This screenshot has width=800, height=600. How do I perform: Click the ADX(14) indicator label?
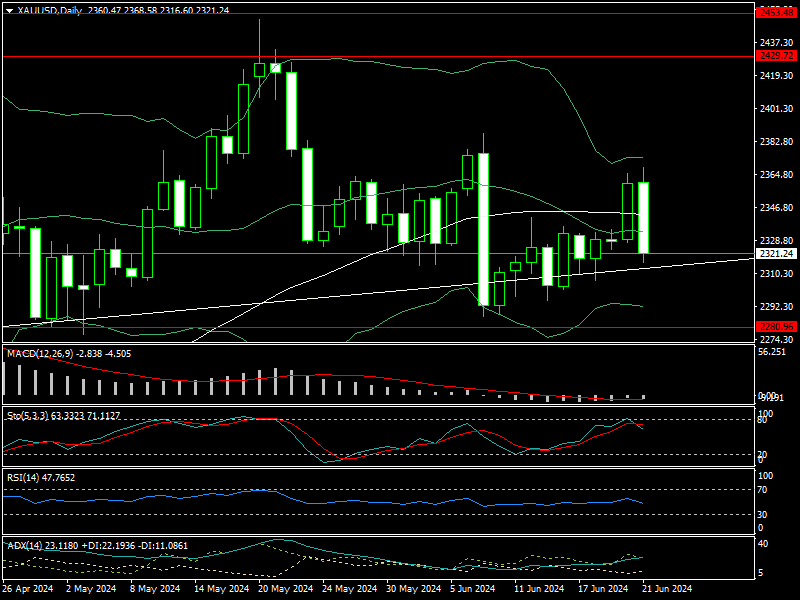pos(25,545)
